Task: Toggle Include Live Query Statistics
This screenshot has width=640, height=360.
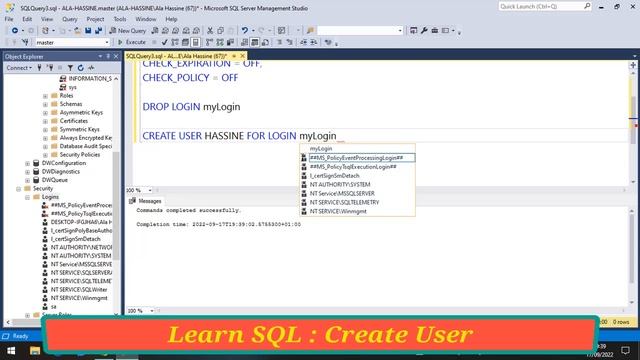Action: point(220,42)
